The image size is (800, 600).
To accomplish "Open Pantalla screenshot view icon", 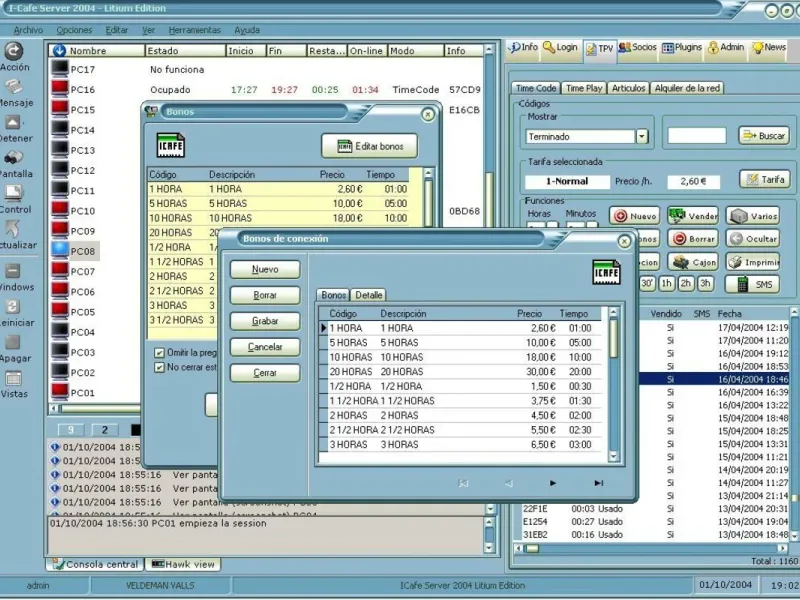I will (x=13, y=158).
